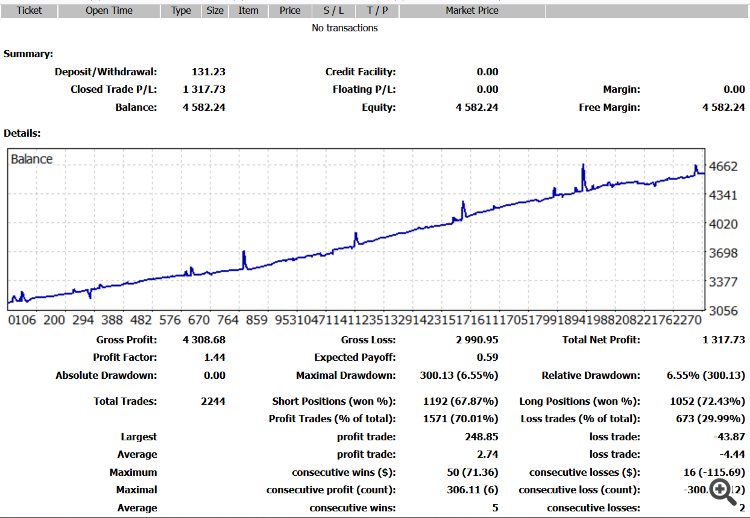Screen dimensions: 750x518
Task: Click the Price column header
Action: (290, 11)
